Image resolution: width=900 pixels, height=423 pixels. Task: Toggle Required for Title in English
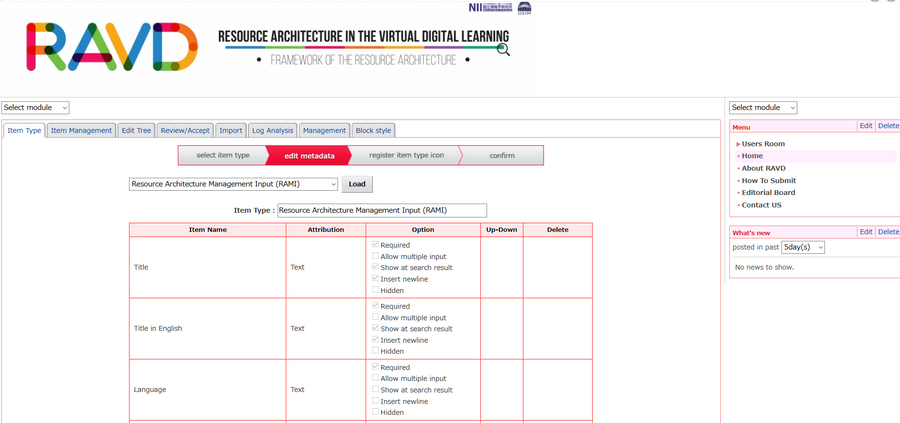pyautogui.click(x=375, y=306)
